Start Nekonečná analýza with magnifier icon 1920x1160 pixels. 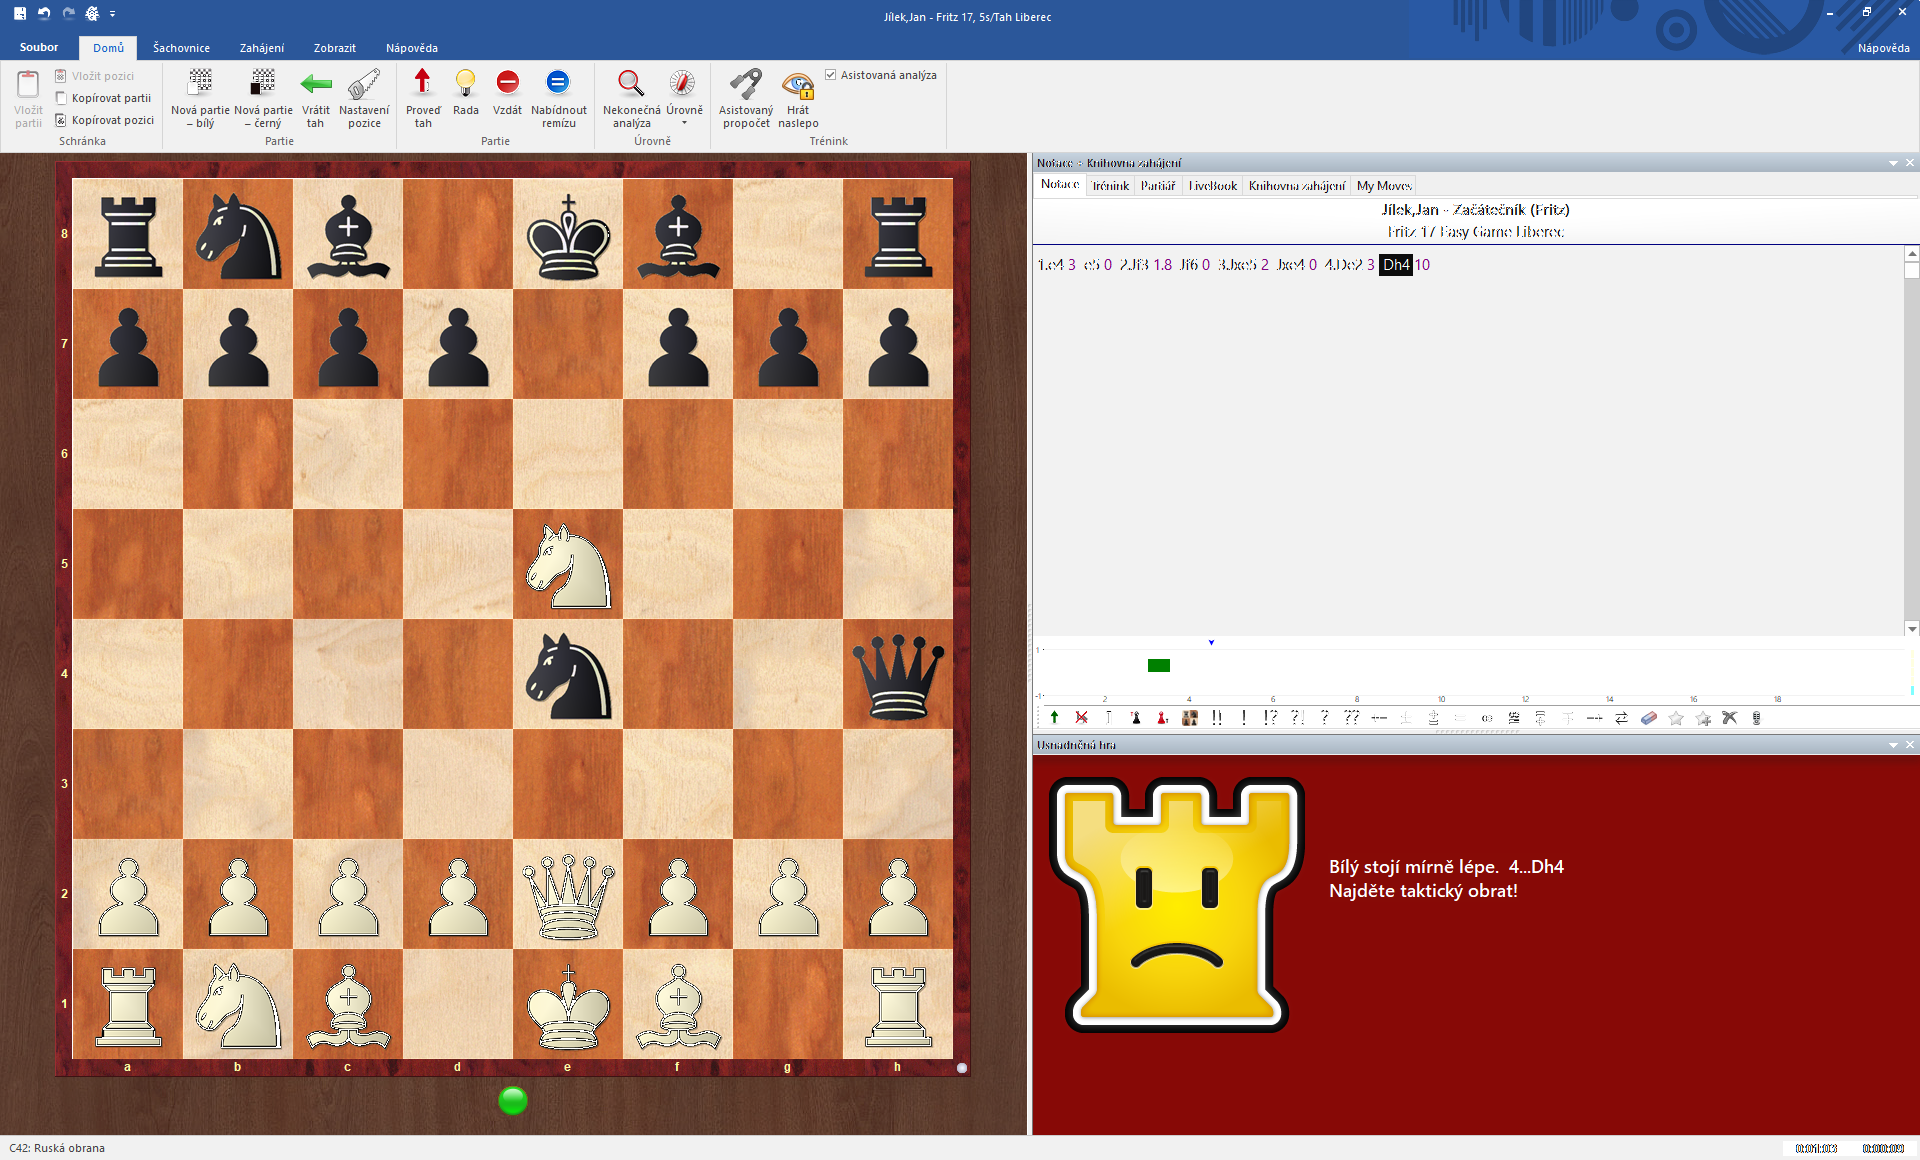coord(631,84)
